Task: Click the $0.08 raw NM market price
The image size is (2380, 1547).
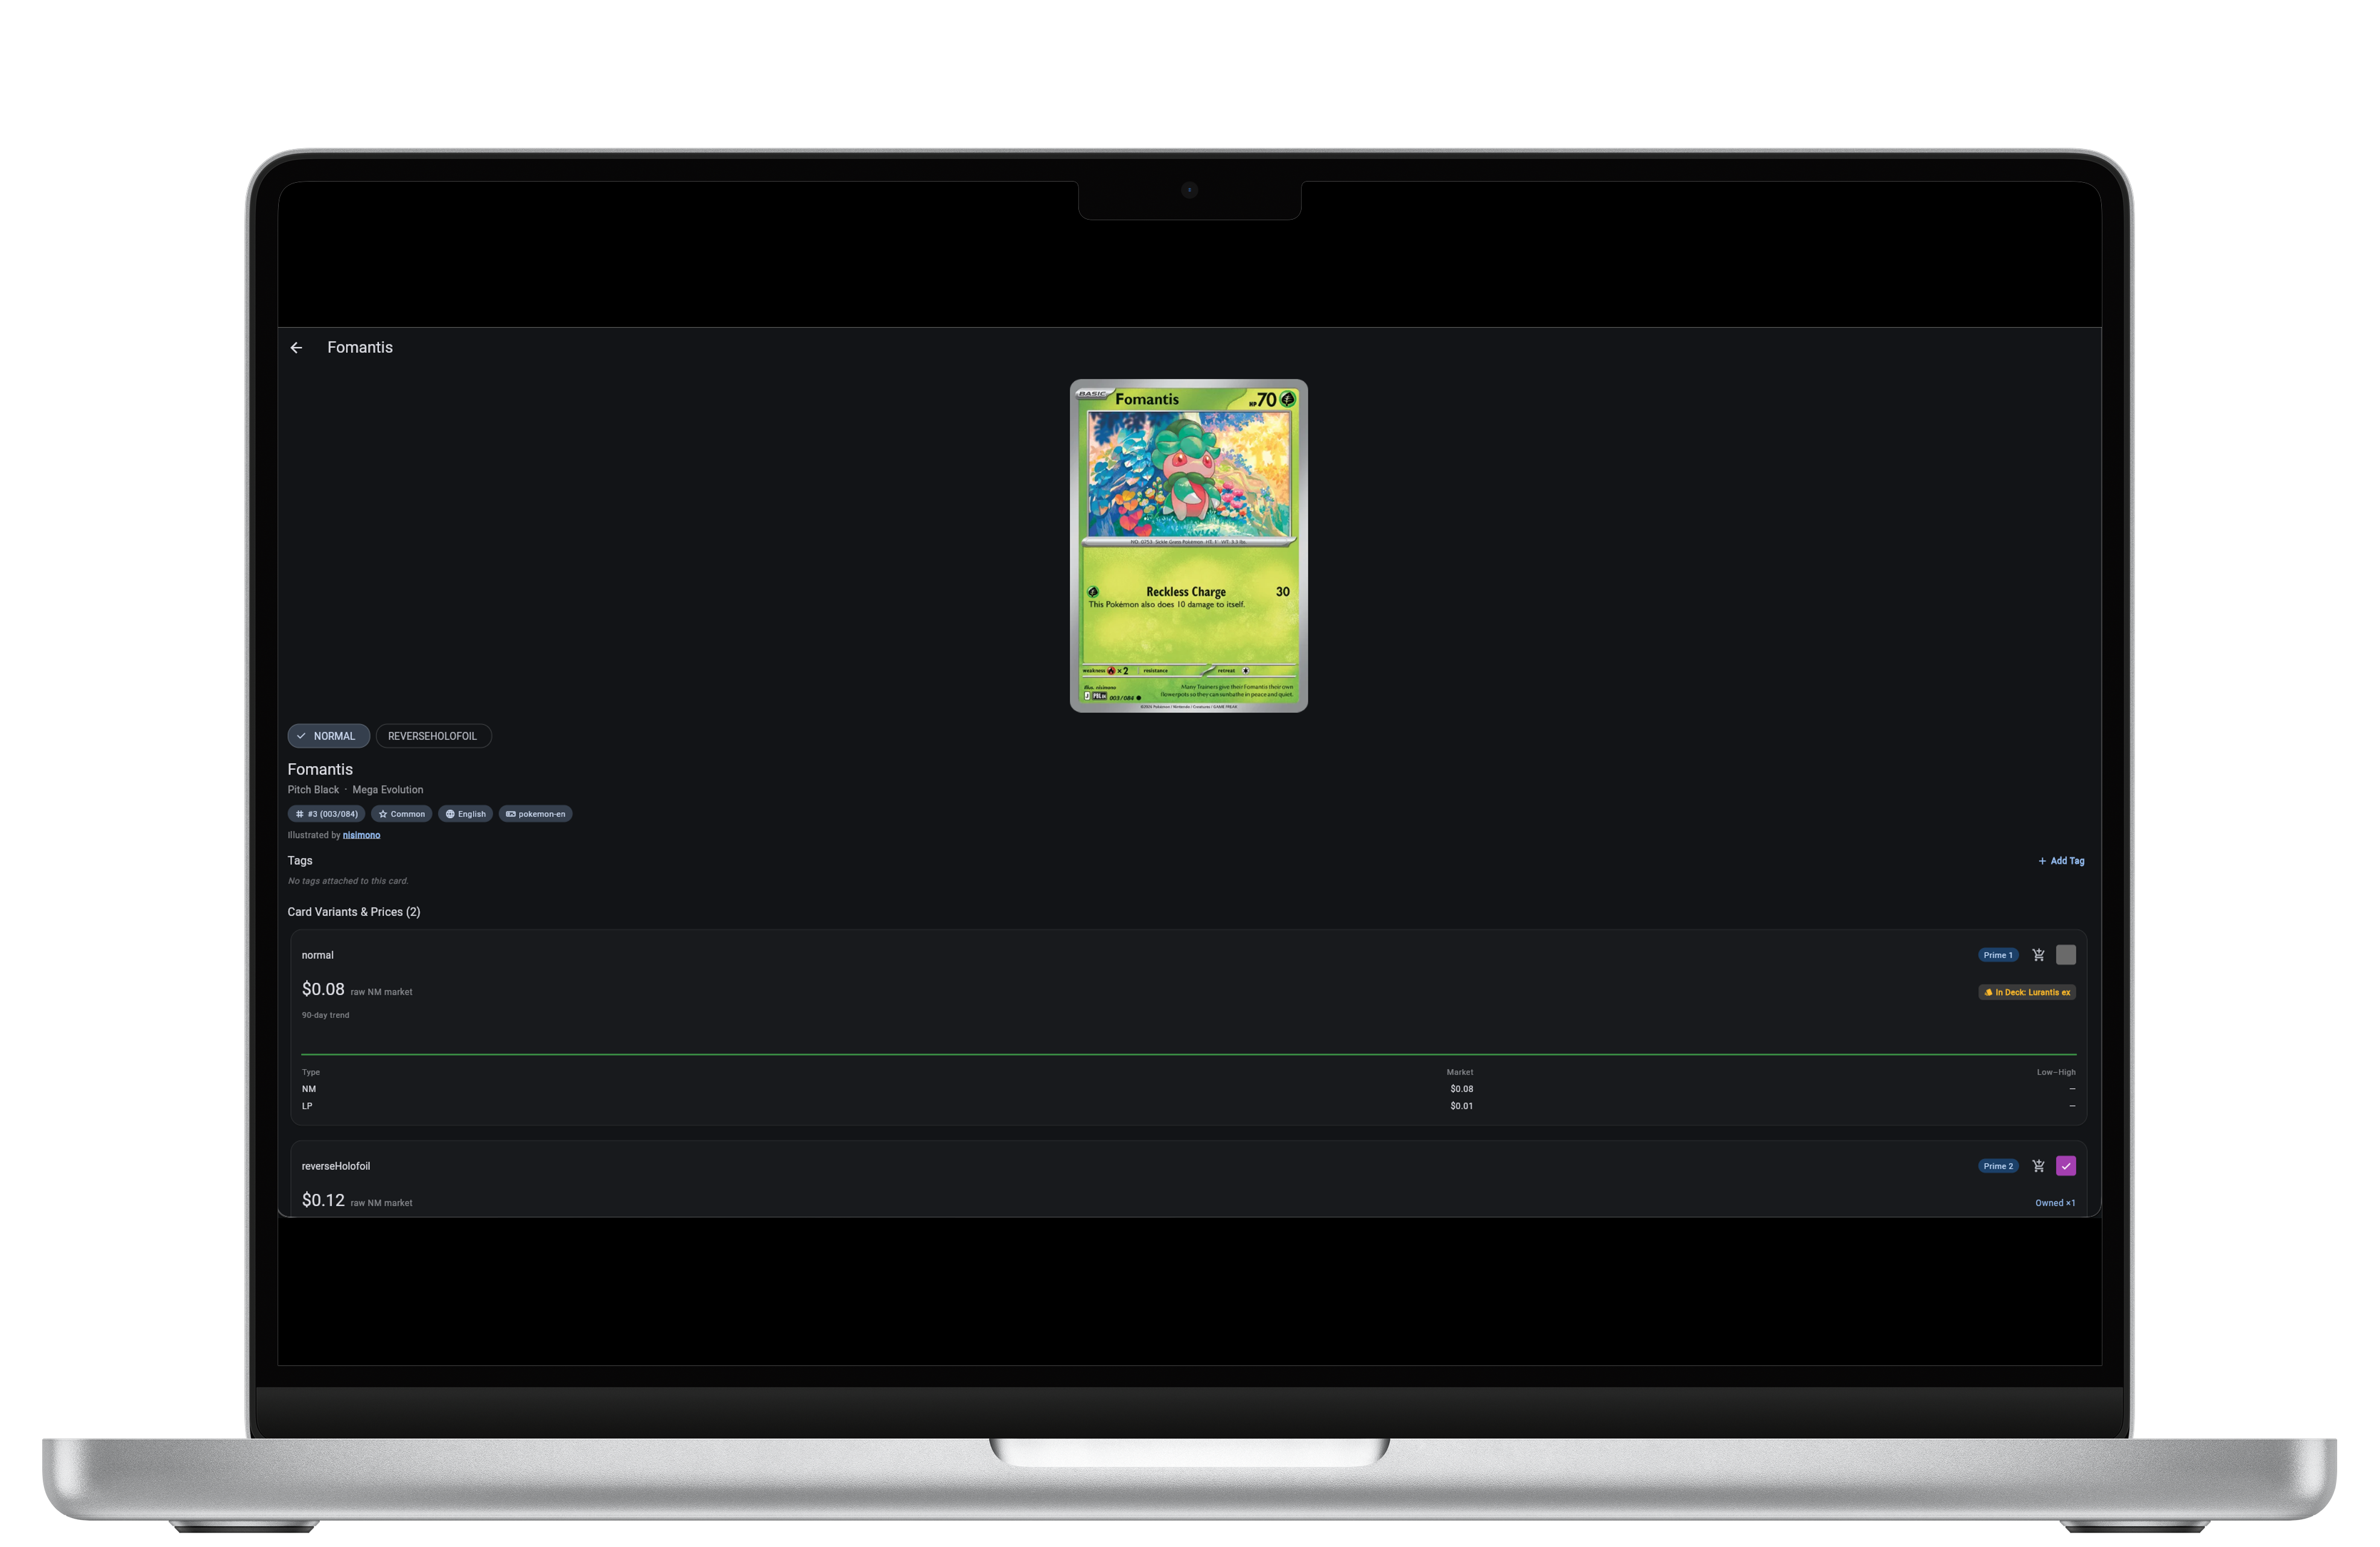Action: [323, 989]
